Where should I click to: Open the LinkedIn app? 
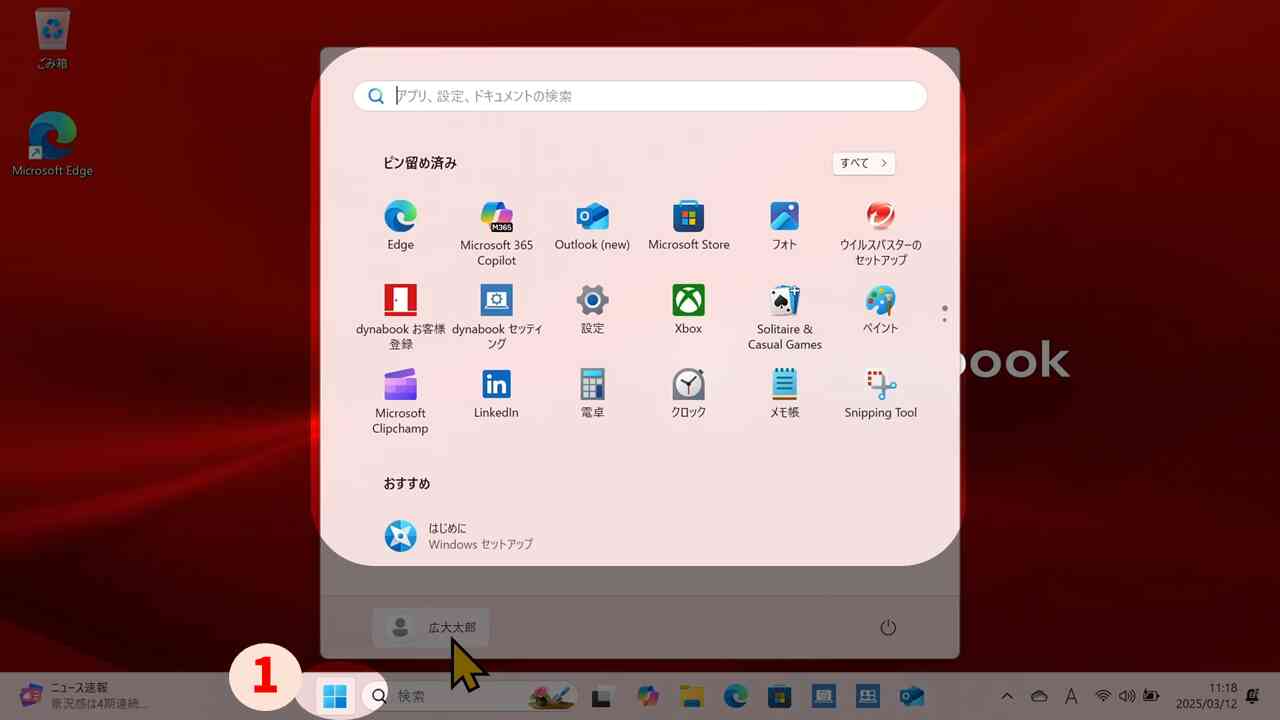click(x=496, y=394)
